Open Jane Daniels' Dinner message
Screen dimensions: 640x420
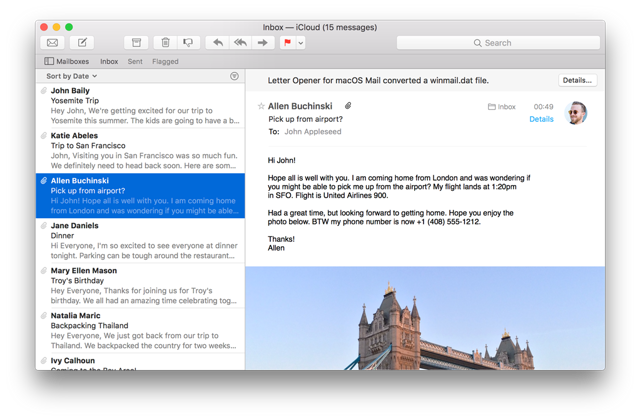click(x=140, y=240)
